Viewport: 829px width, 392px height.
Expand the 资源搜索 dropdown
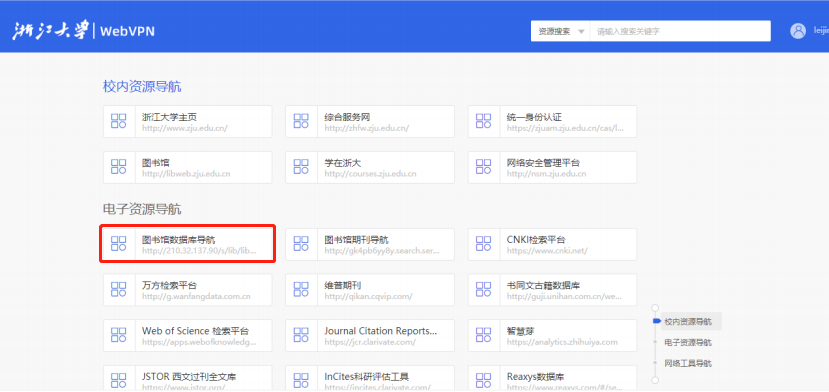click(561, 31)
